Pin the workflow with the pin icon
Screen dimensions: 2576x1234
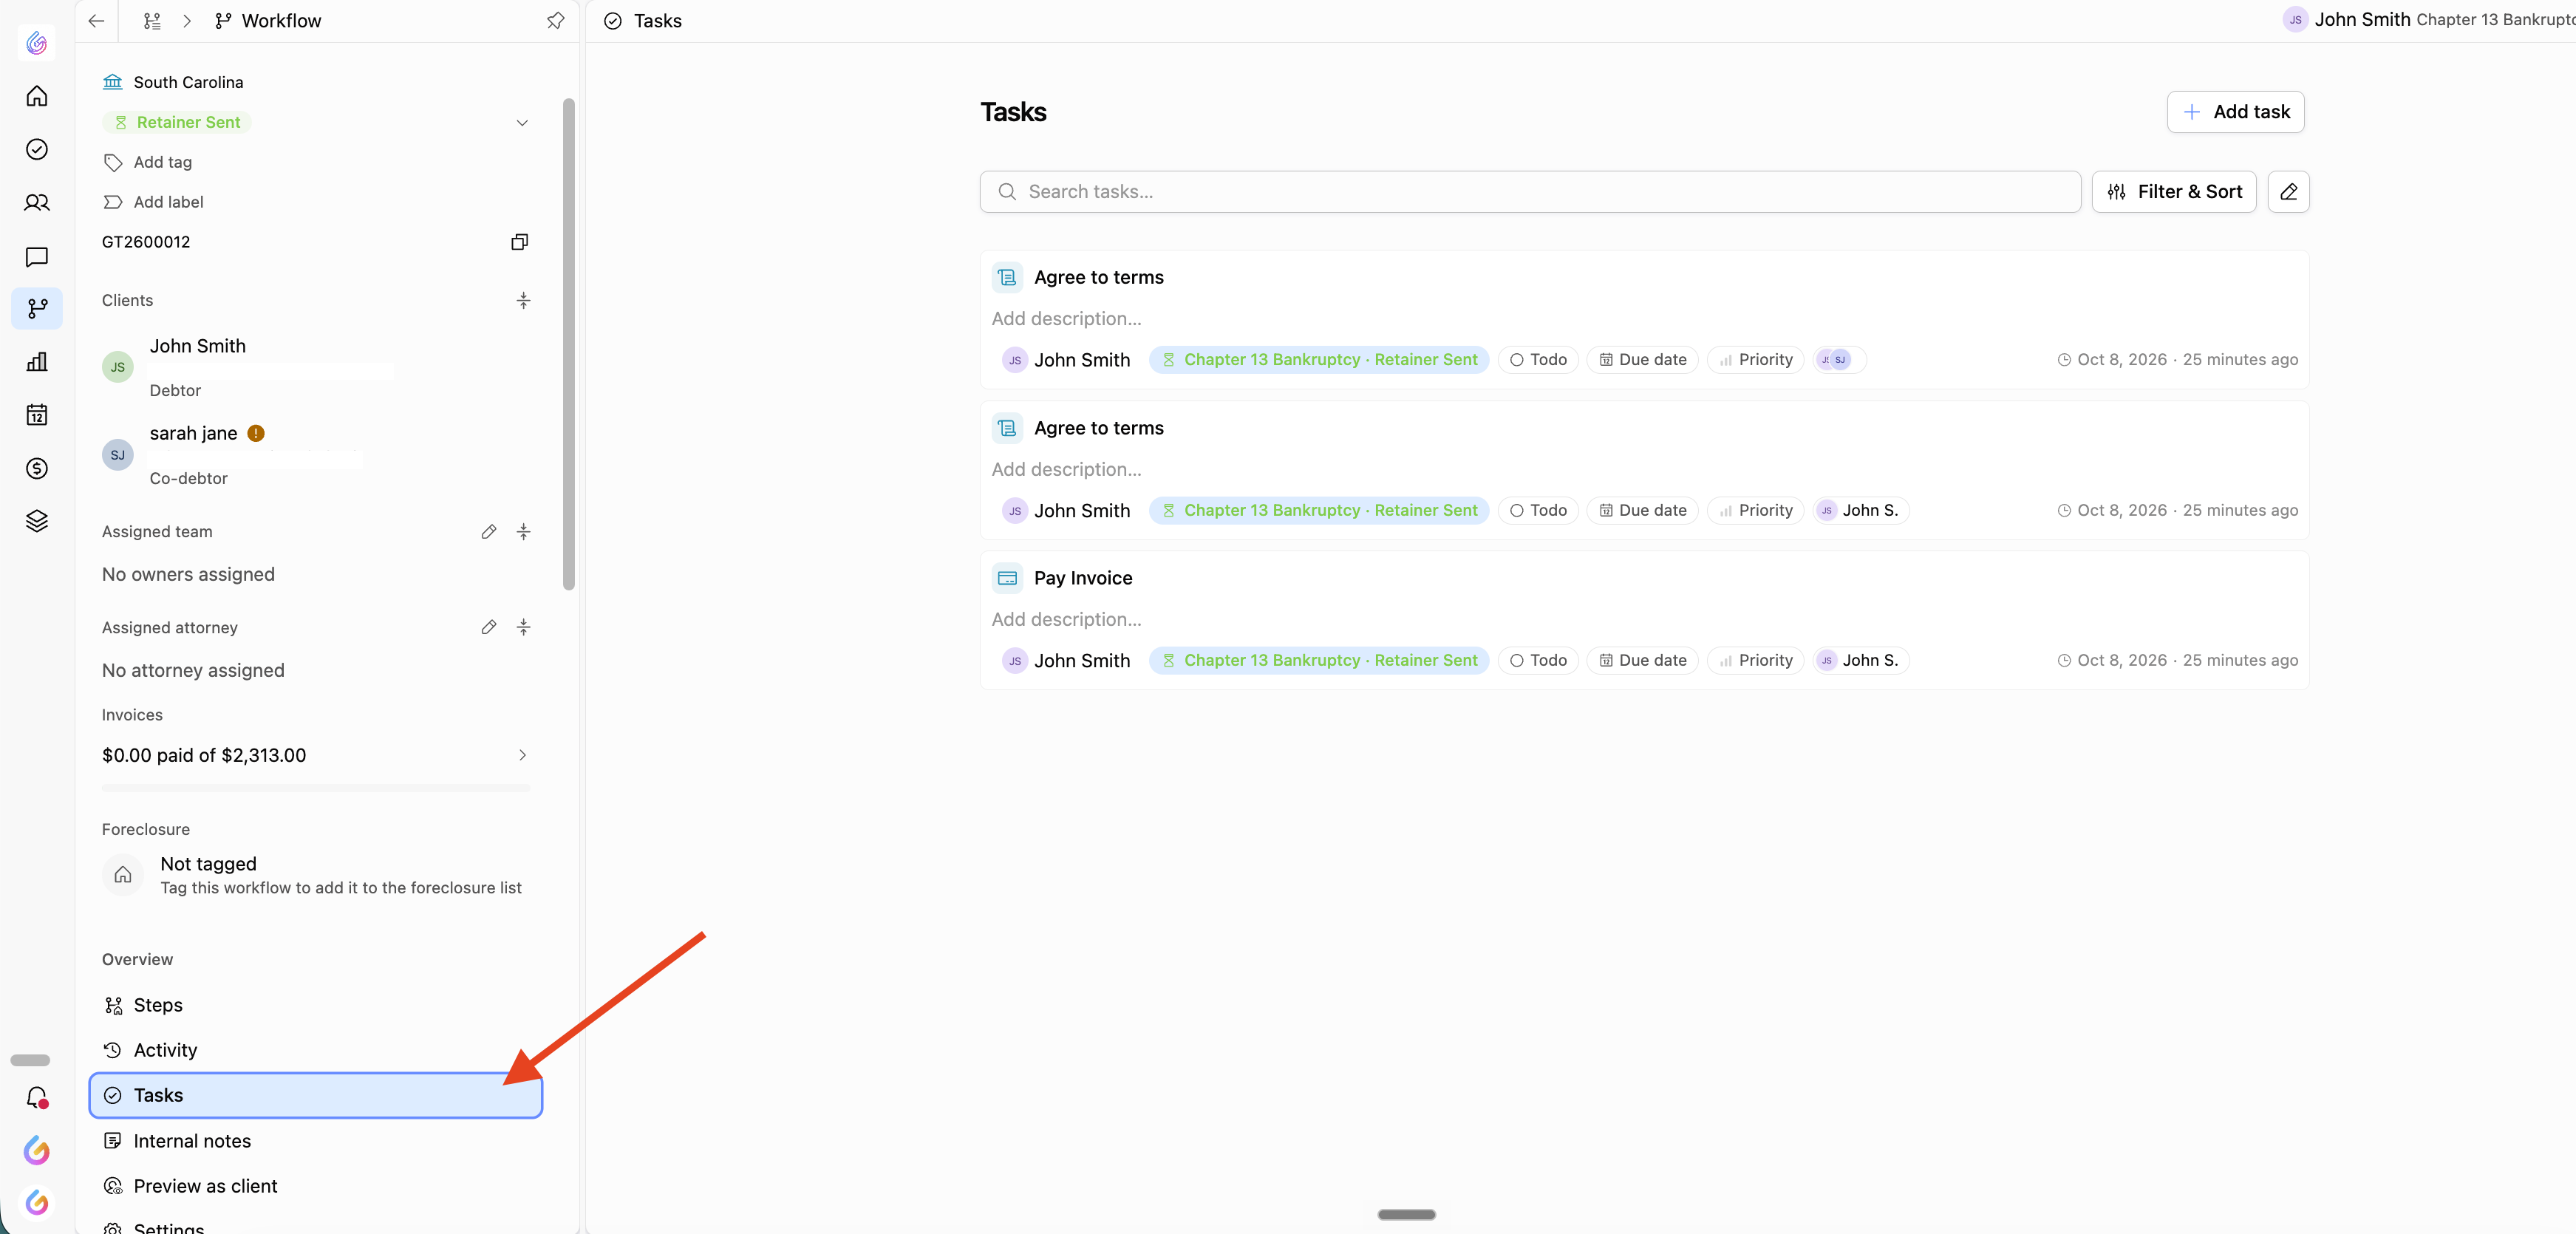coord(556,21)
